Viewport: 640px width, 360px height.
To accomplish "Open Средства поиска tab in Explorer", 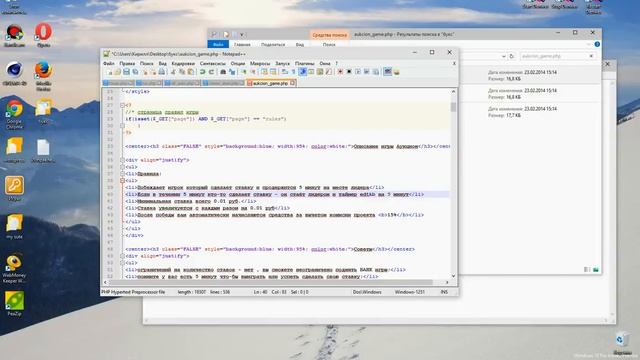I will coord(329,35).
